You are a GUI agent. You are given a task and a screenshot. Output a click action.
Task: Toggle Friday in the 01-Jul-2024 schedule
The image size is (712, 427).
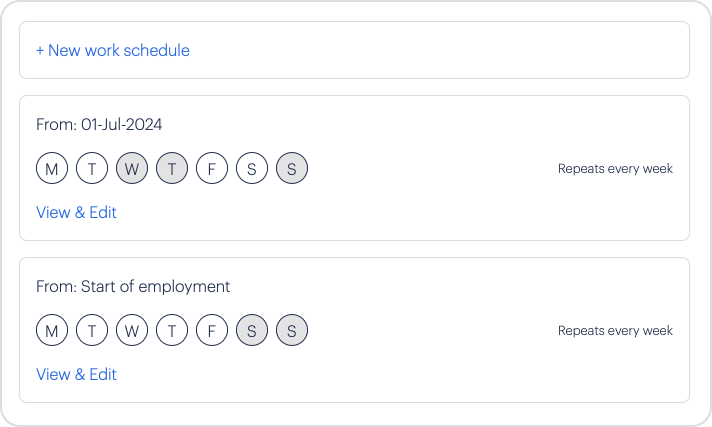pos(212,169)
